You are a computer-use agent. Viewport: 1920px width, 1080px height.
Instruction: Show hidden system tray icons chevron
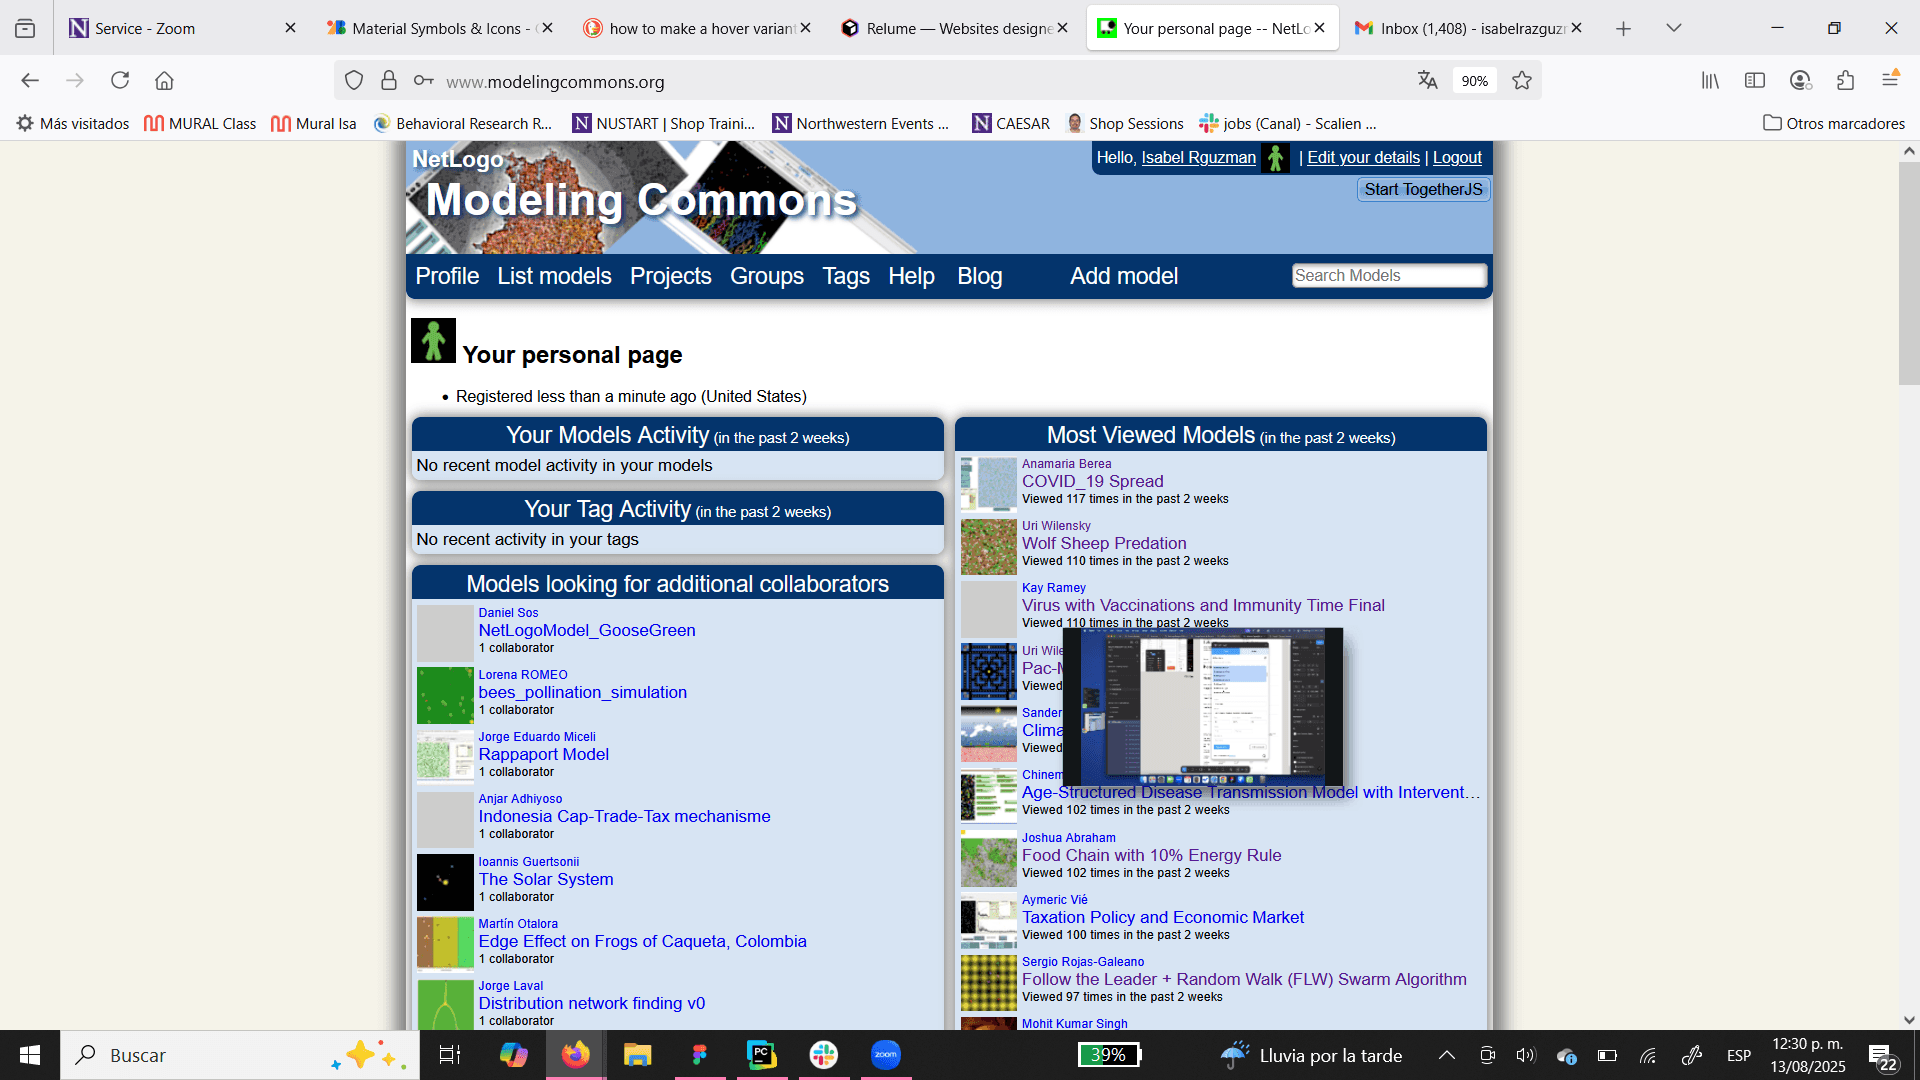tap(1446, 1055)
